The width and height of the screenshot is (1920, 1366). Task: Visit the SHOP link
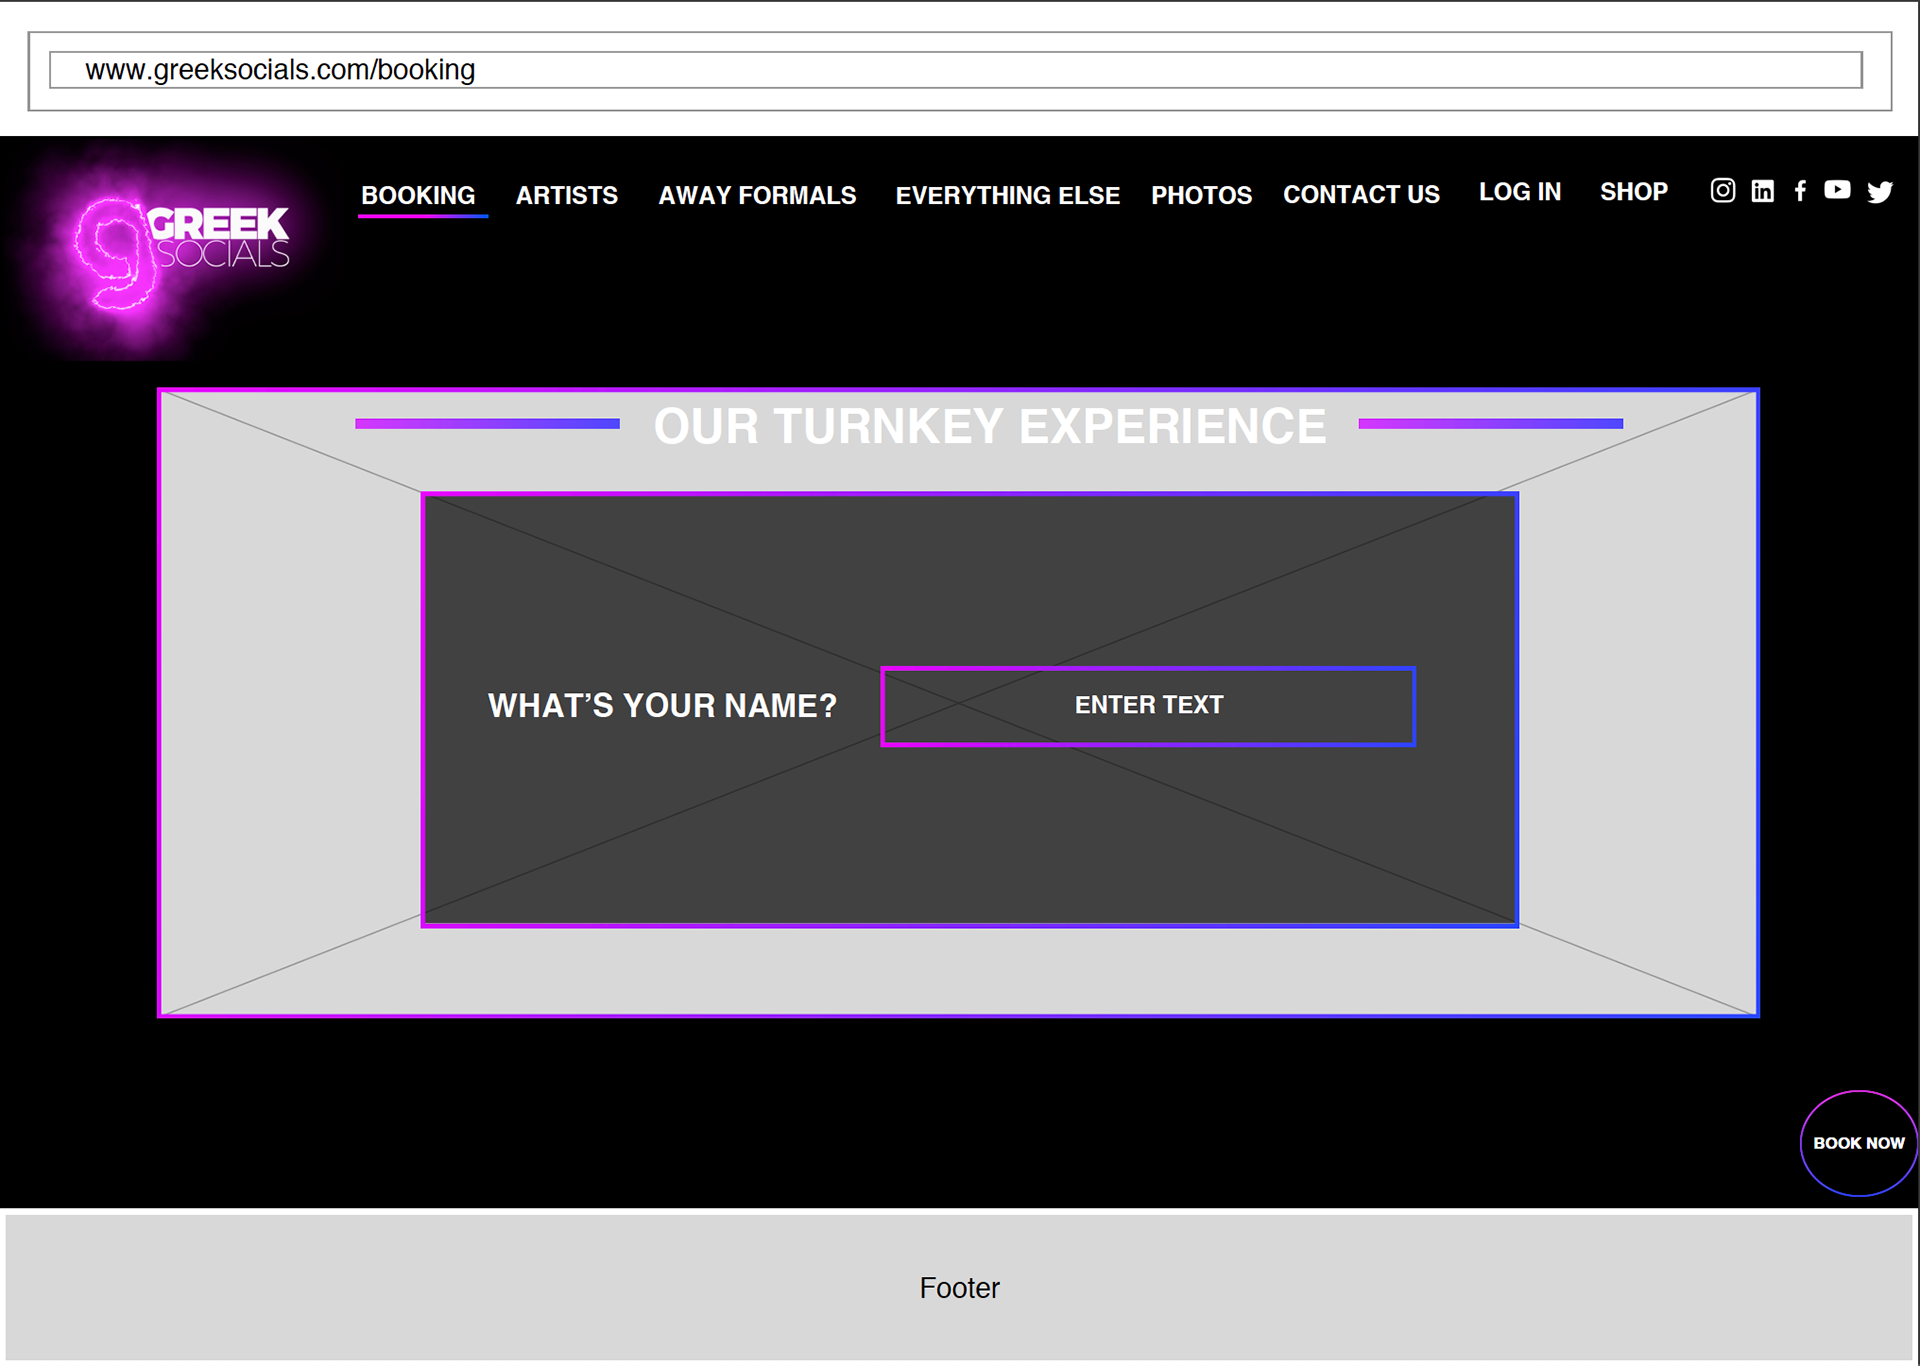(1634, 192)
